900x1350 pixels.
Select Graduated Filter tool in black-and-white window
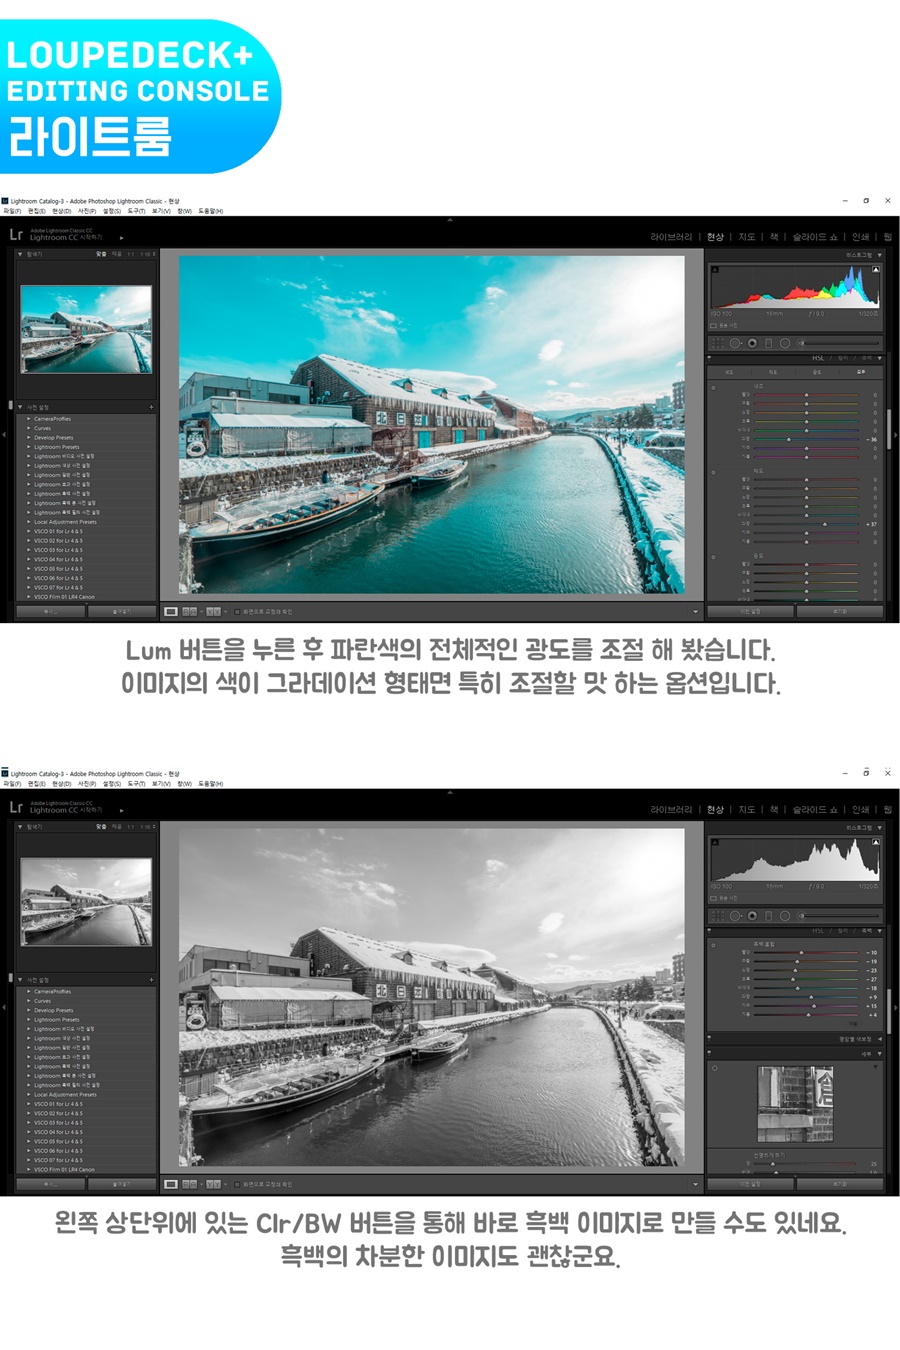[768, 916]
